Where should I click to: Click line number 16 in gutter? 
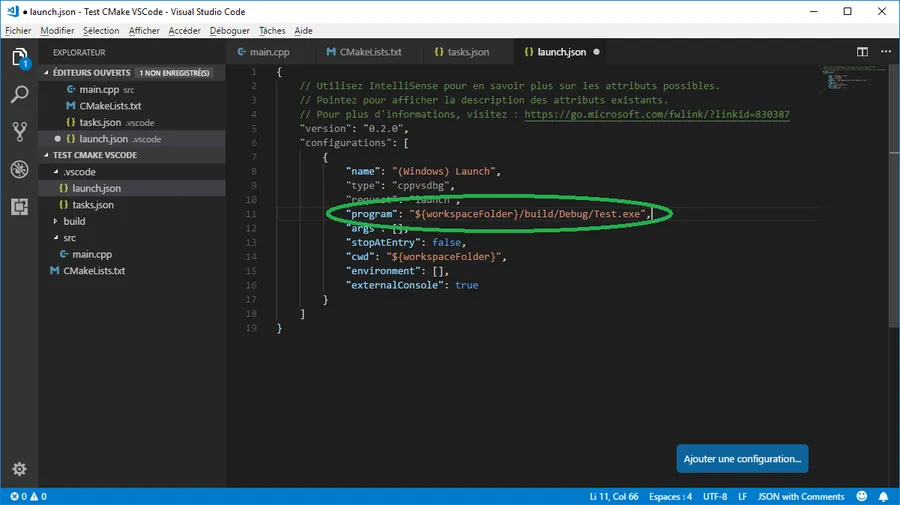coord(251,285)
